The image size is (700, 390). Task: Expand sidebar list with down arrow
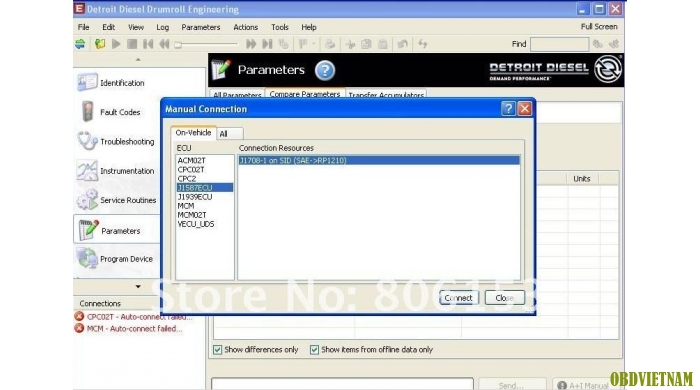point(138,286)
